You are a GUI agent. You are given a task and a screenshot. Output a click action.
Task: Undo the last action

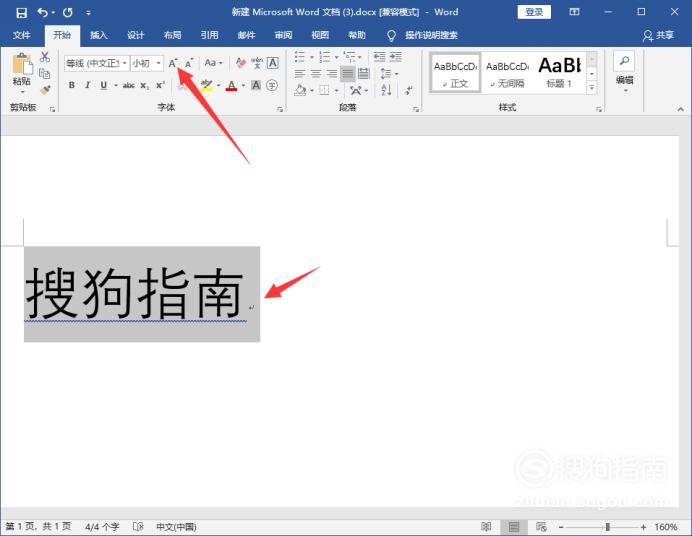click(42, 12)
